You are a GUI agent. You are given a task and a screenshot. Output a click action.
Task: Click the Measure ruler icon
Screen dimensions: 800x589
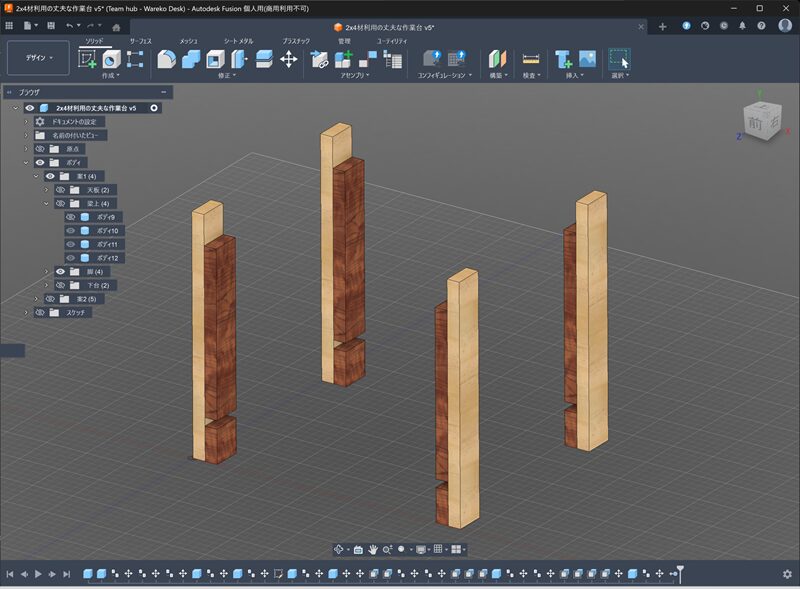(x=531, y=59)
